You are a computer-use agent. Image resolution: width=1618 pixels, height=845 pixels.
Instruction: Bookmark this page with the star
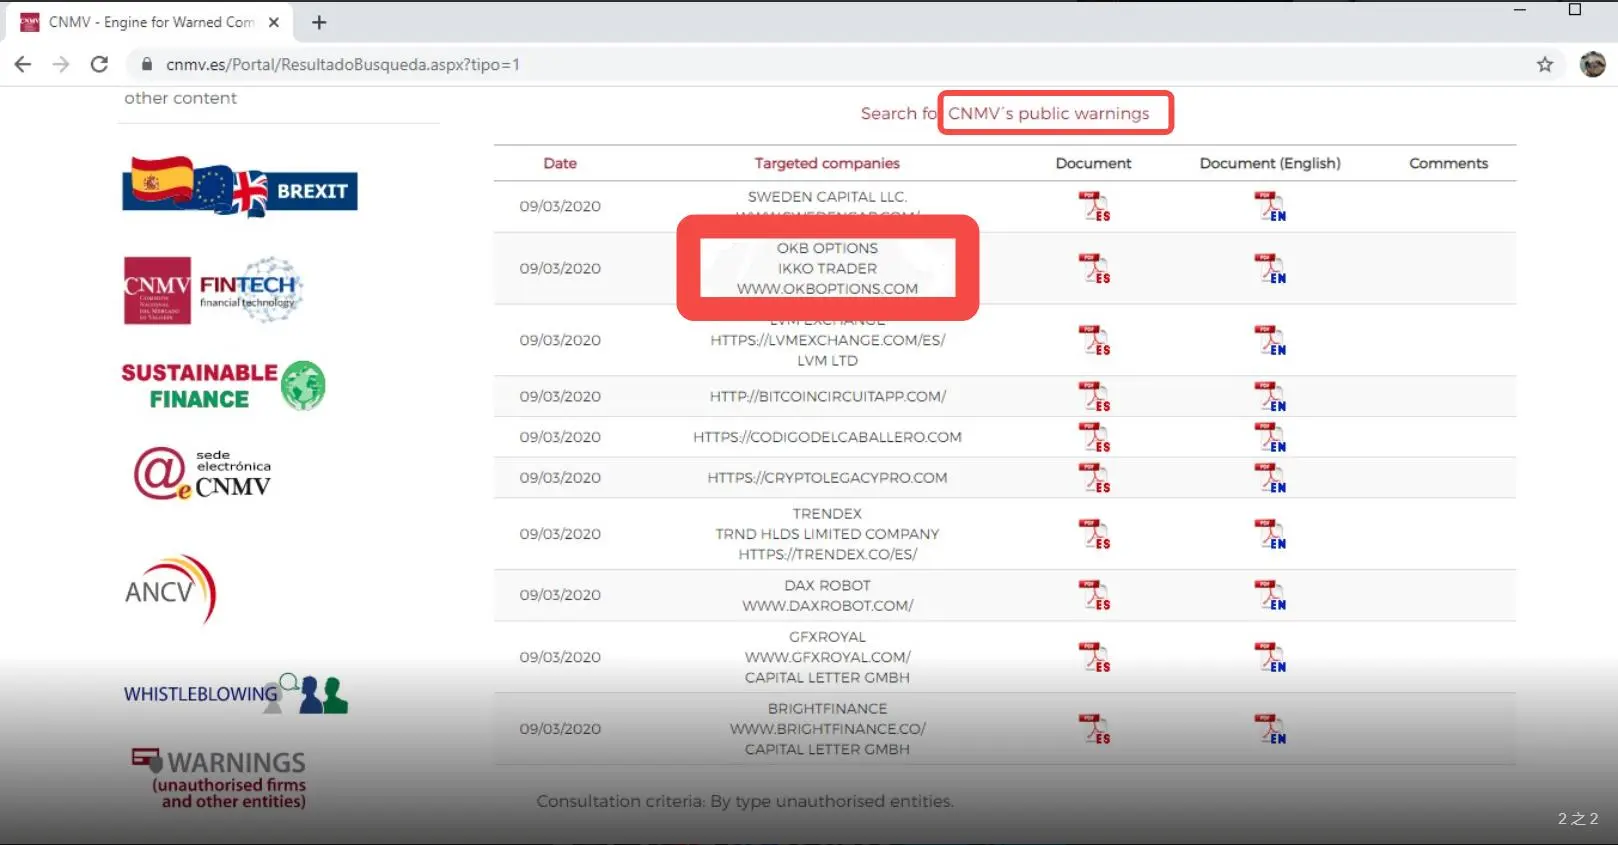click(x=1545, y=64)
